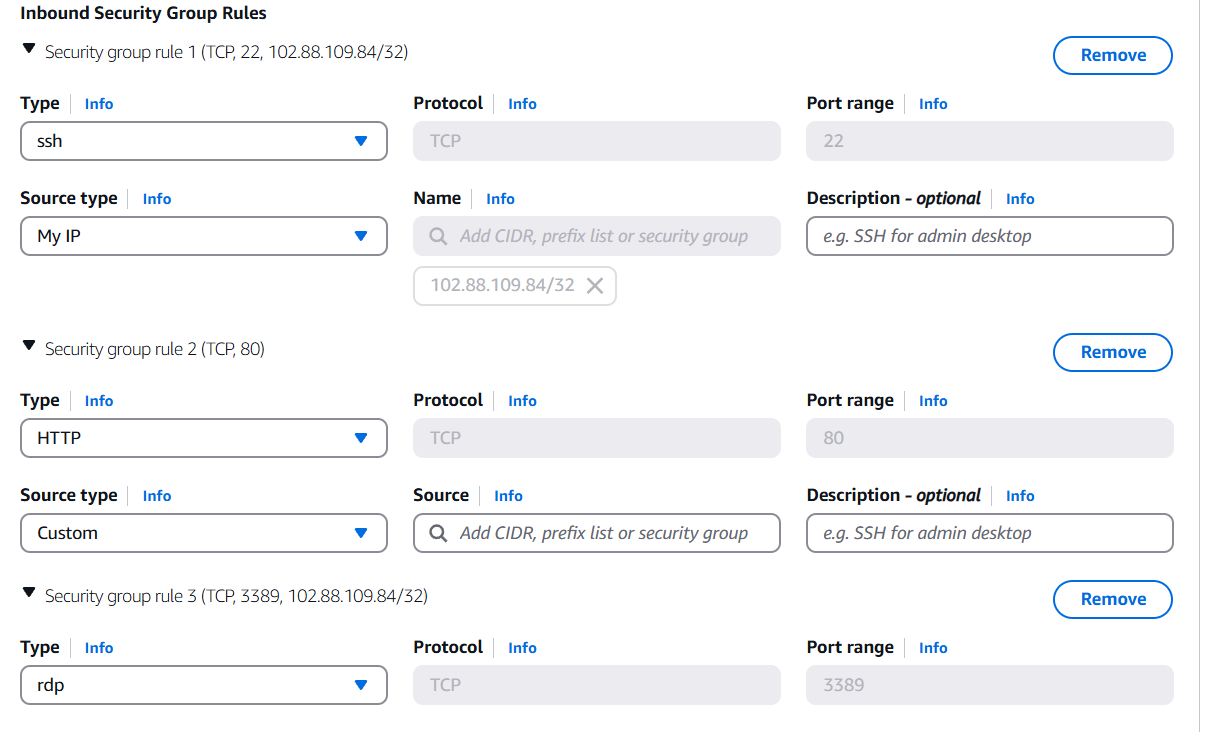Open the Custom source type dropdown

204,533
